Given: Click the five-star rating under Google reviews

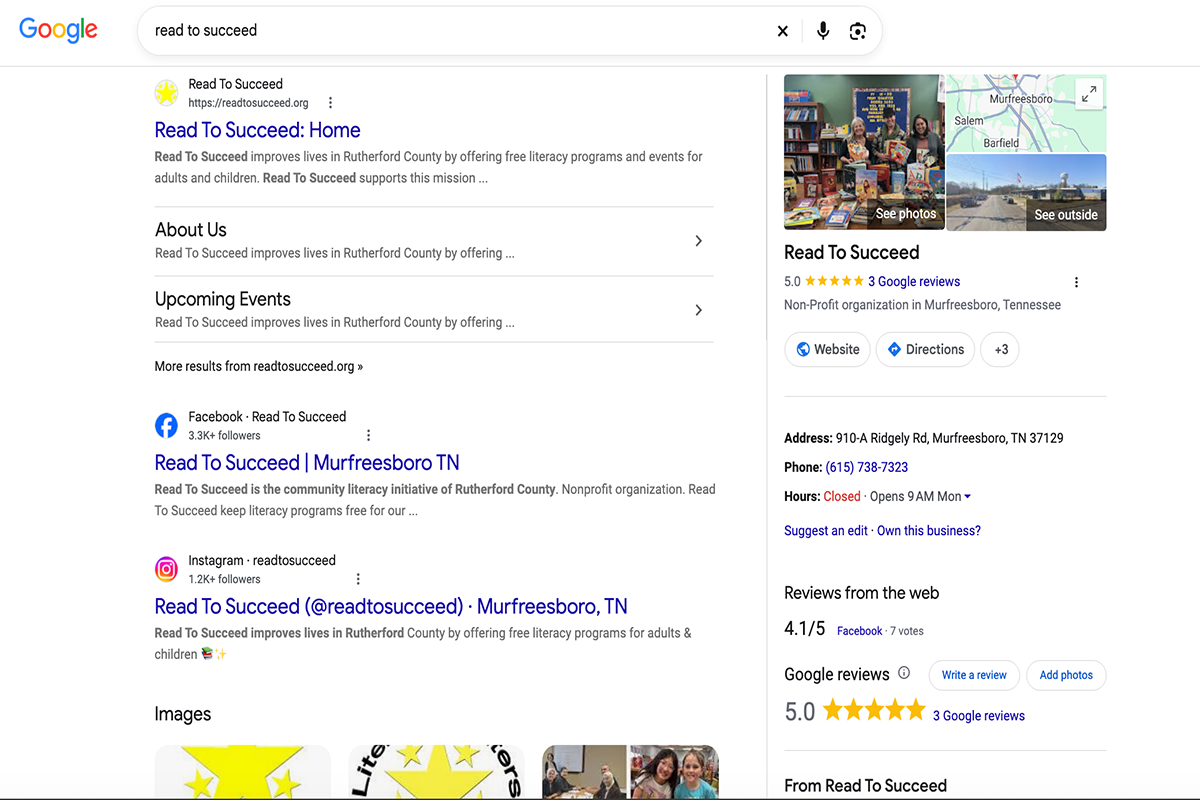Looking at the screenshot, I should (874, 711).
